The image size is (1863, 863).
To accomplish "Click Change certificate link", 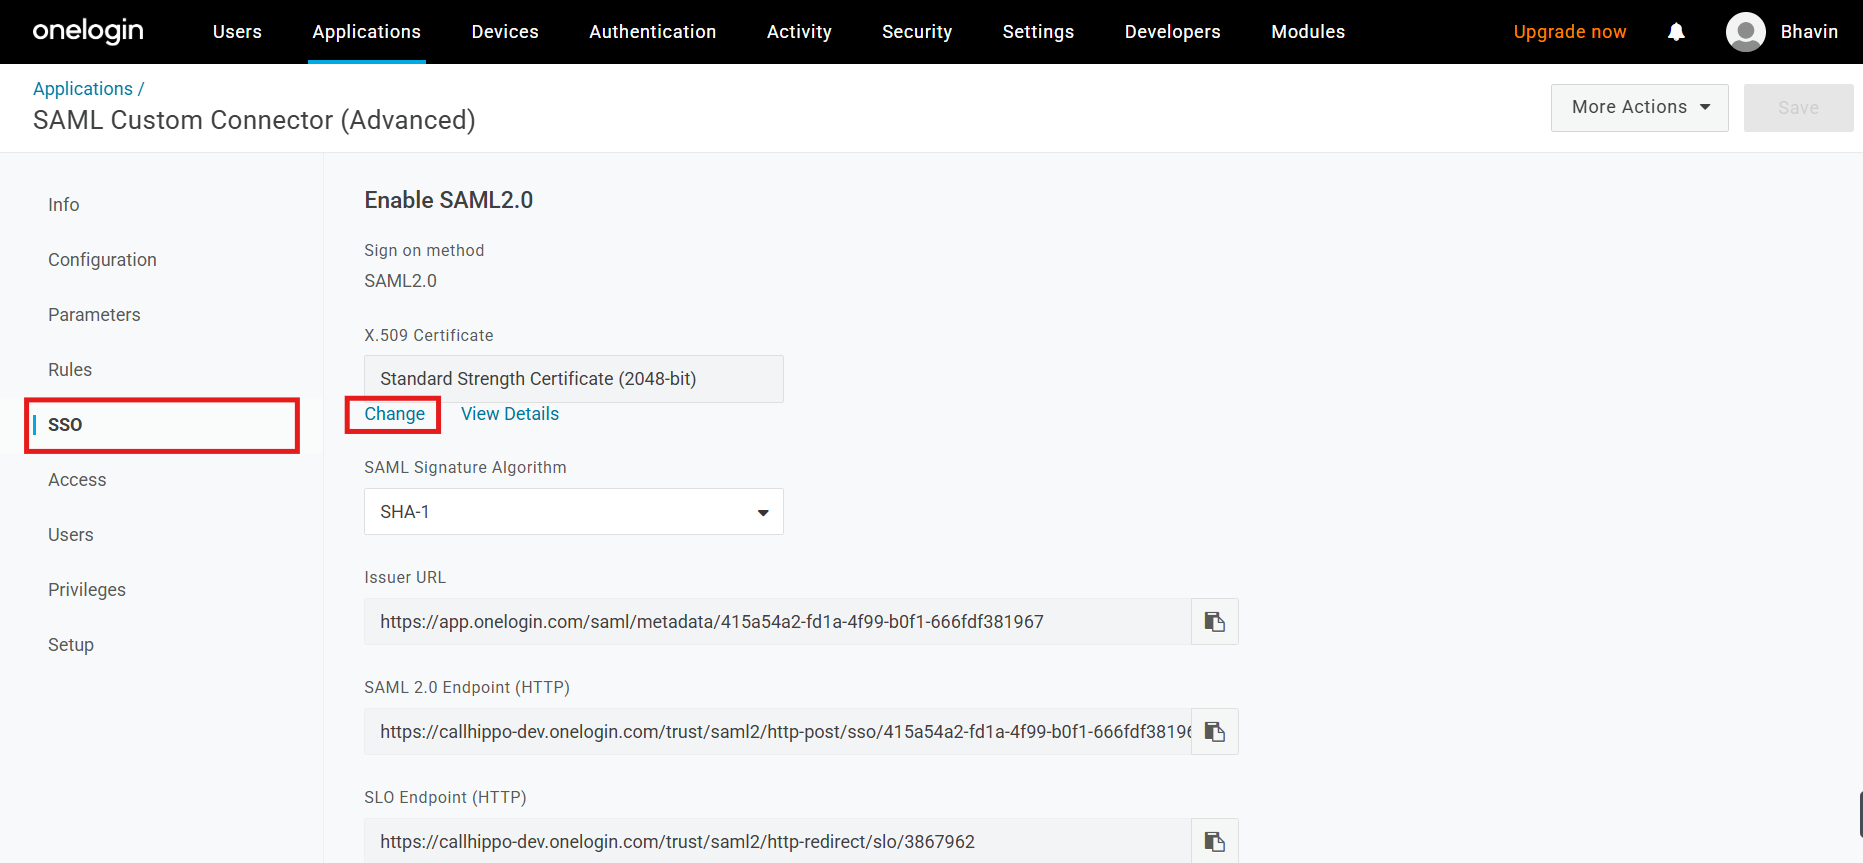I will tap(394, 414).
